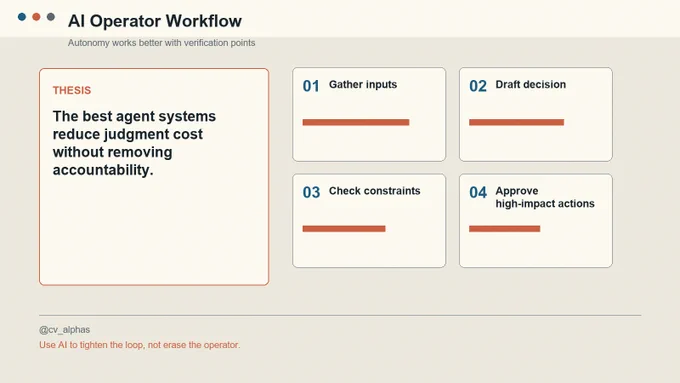This screenshot has width=680, height=383.
Task: Click the thesis statement text
Action: pyautogui.click(x=134, y=143)
